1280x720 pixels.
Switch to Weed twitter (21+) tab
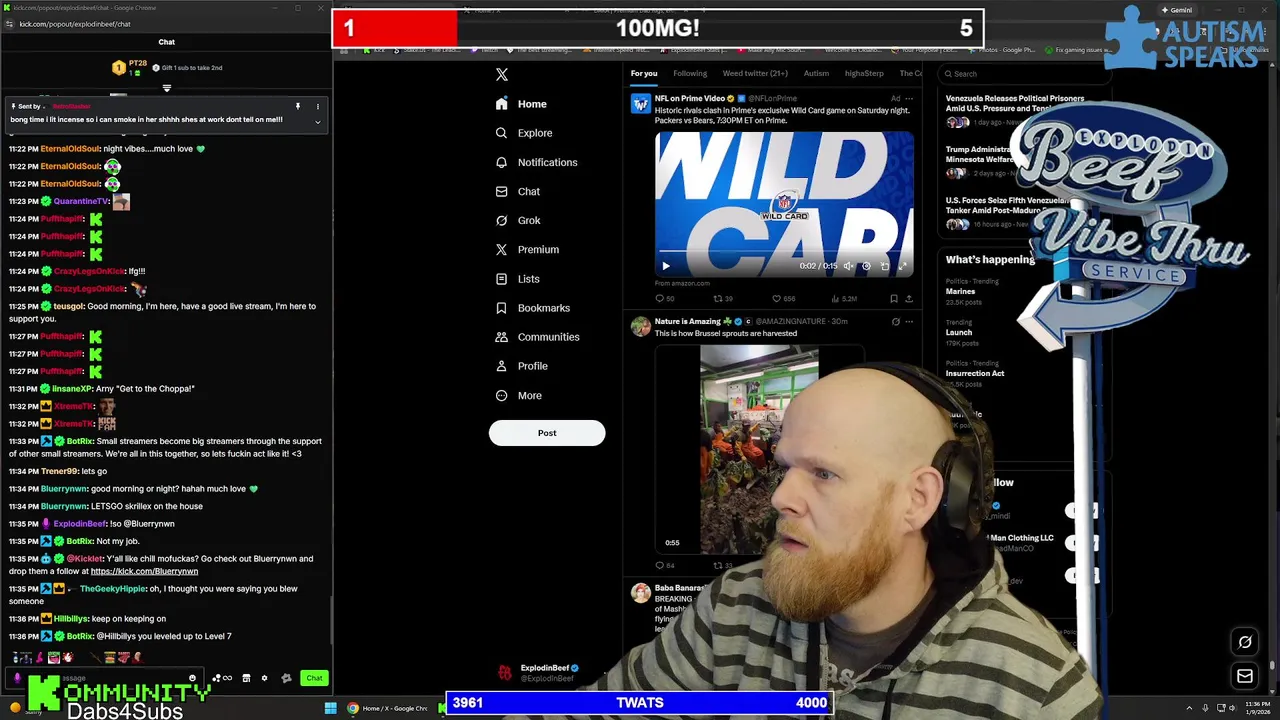click(x=755, y=73)
